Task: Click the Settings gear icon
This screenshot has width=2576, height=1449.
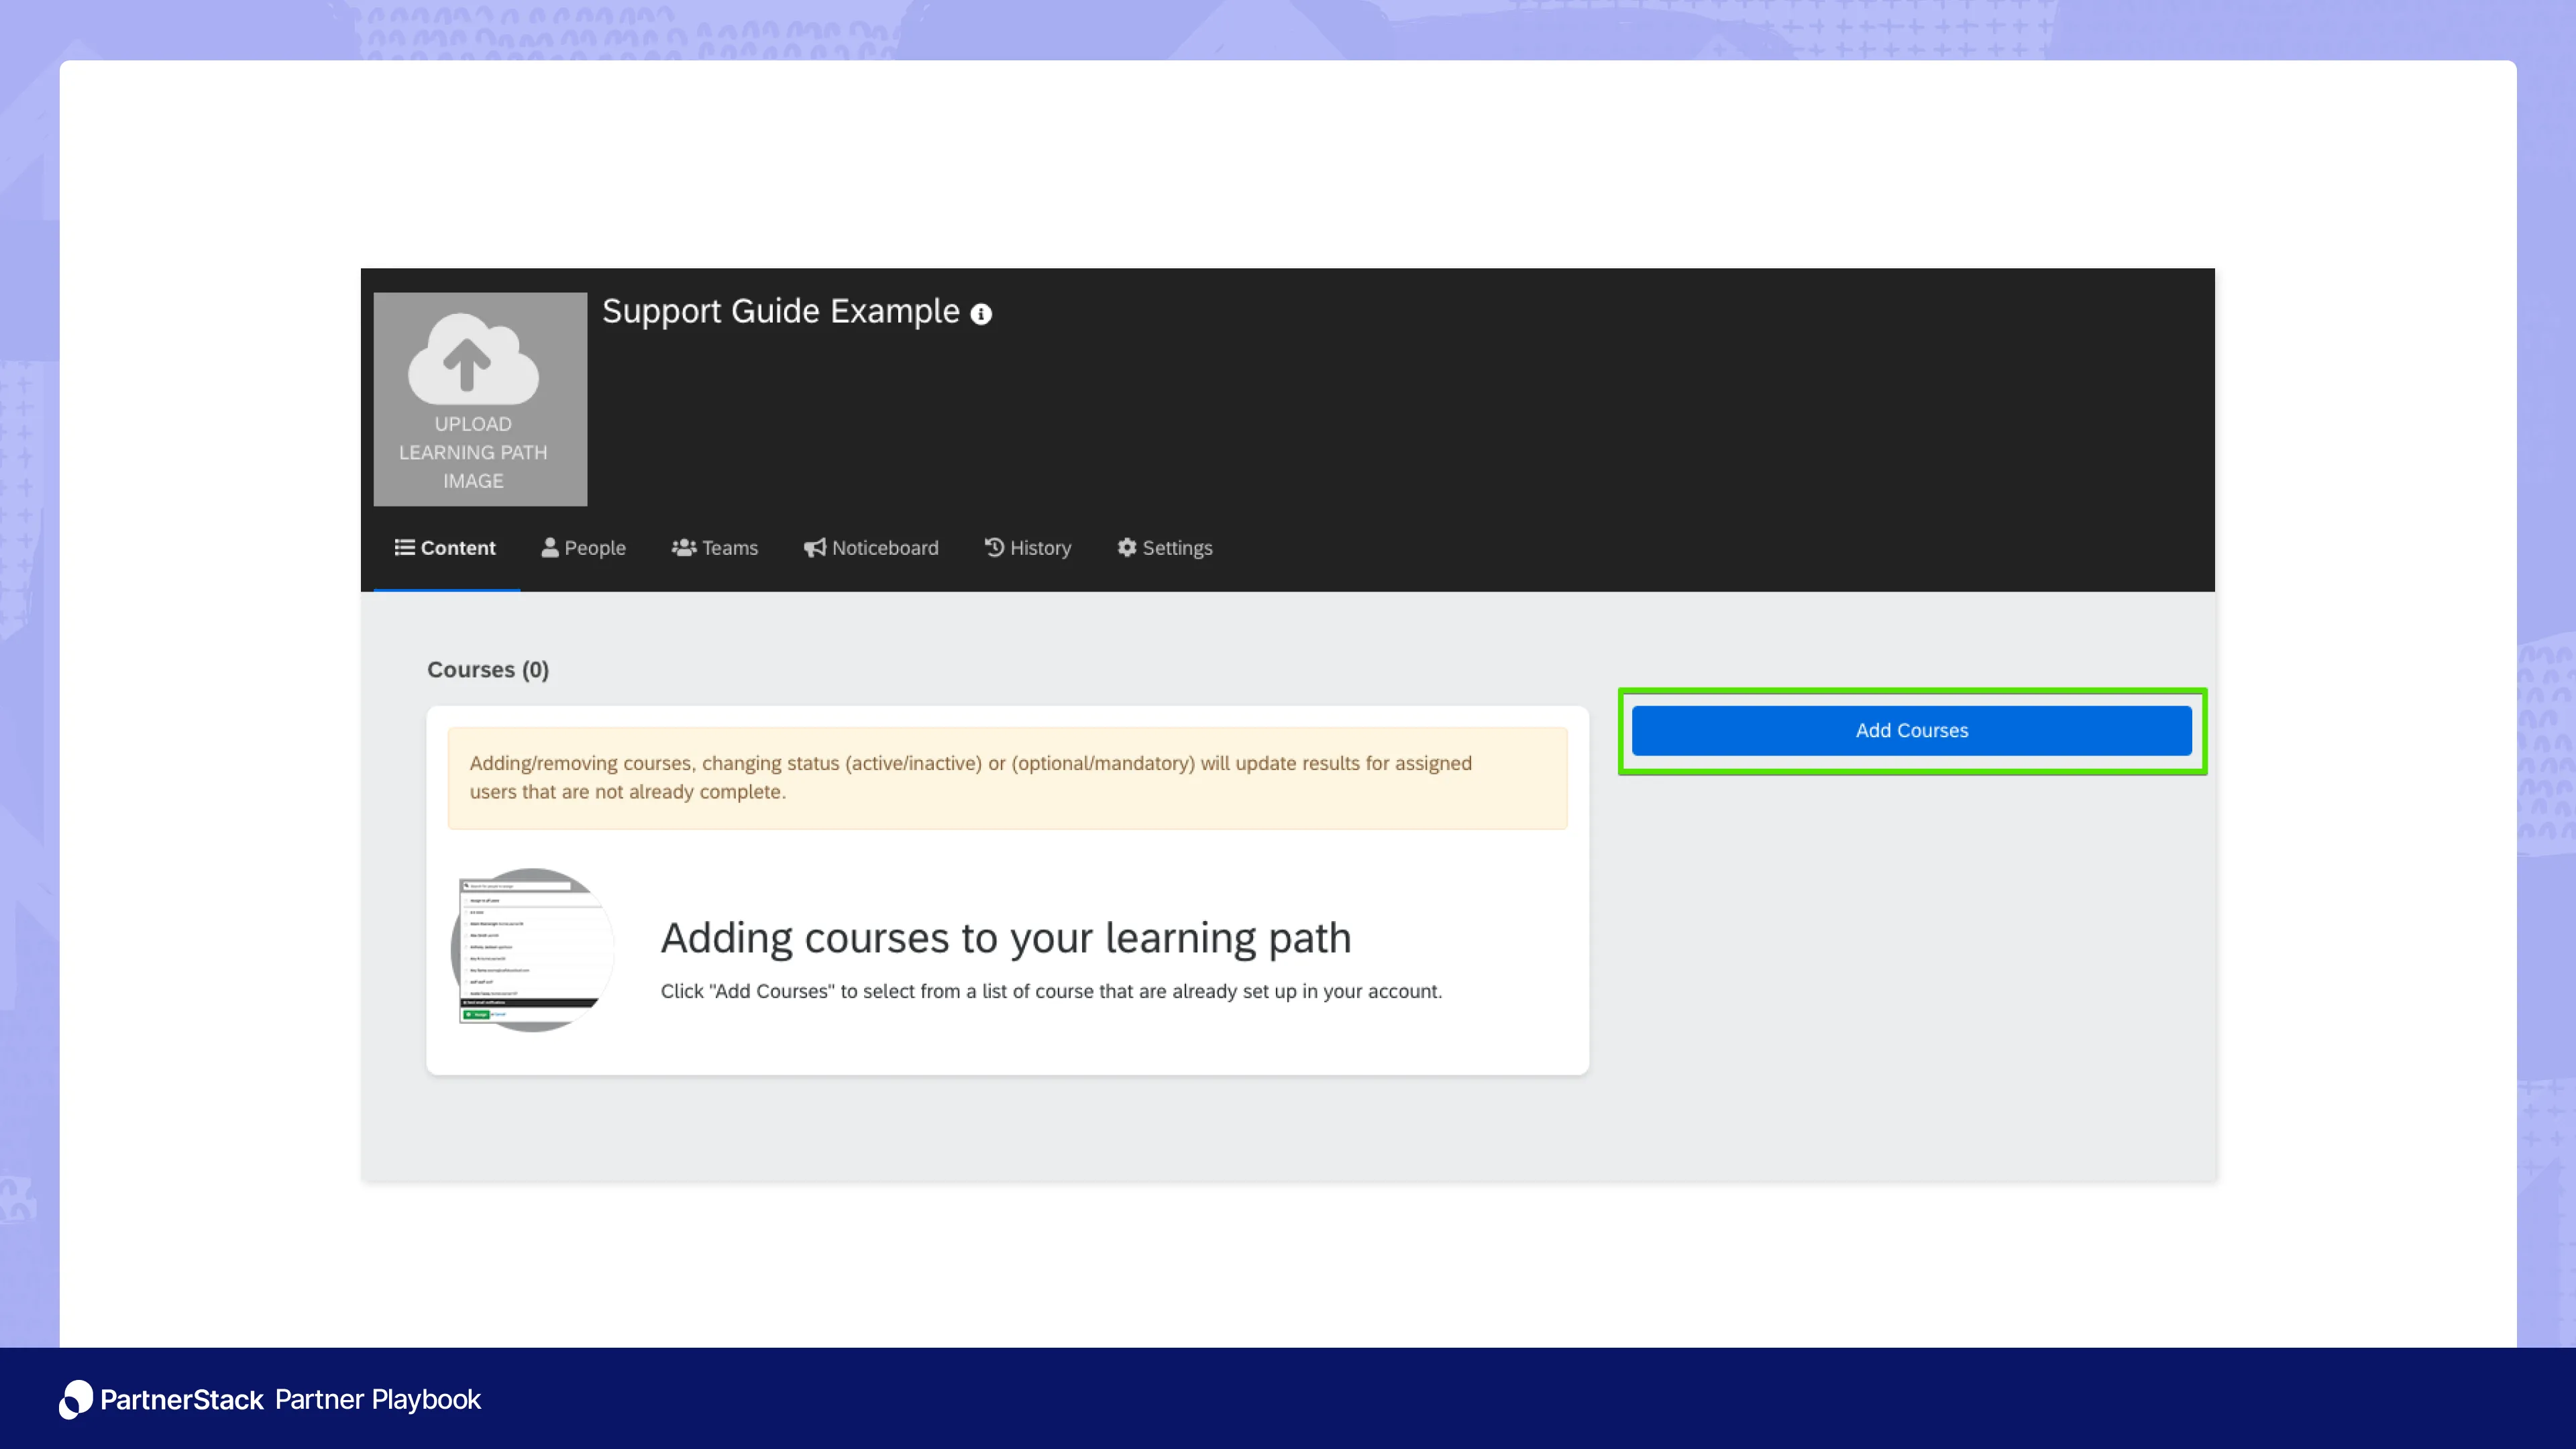Action: 1127,547
